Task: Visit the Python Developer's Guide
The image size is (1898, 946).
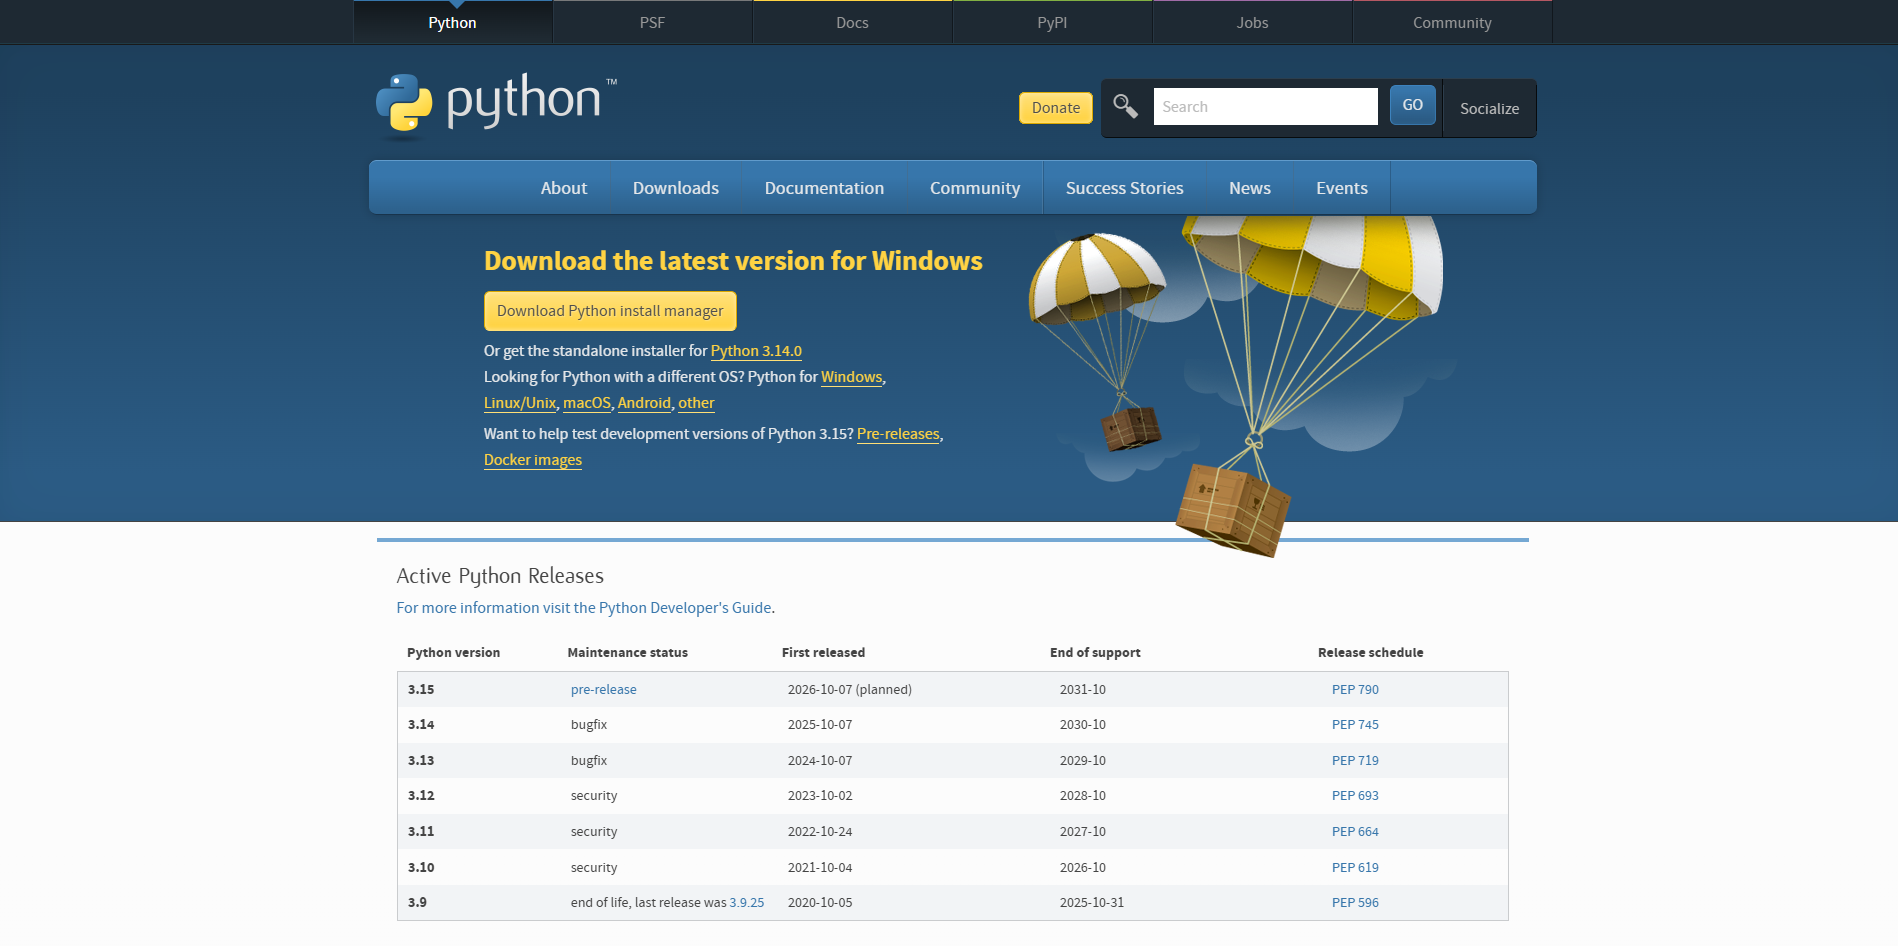Action: click(686, 607)
